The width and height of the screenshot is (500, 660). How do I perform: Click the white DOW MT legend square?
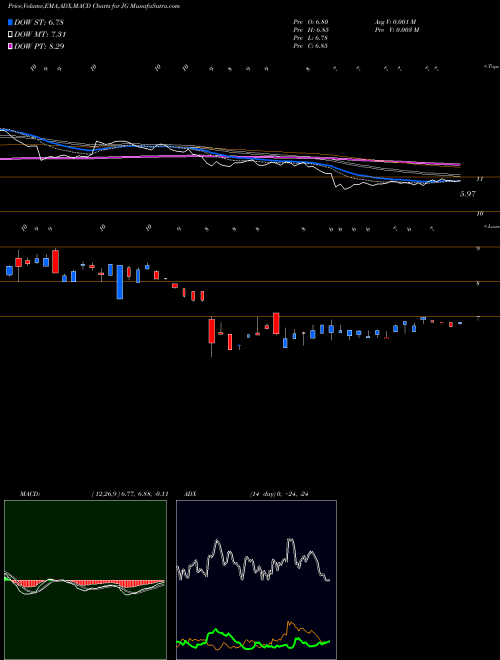tap(10, 35)
